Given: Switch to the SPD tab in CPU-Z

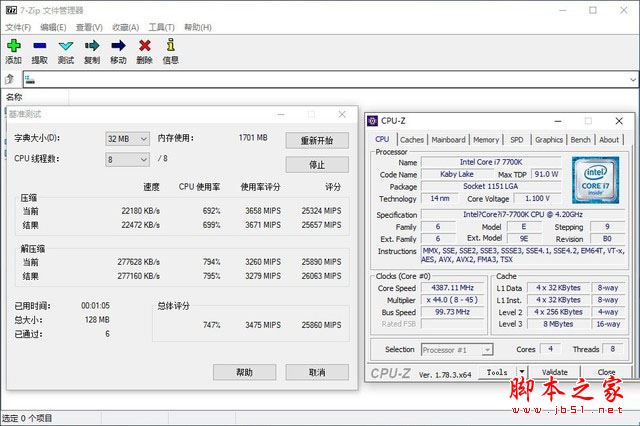Looking at the screenshot, I should [517, 140].
